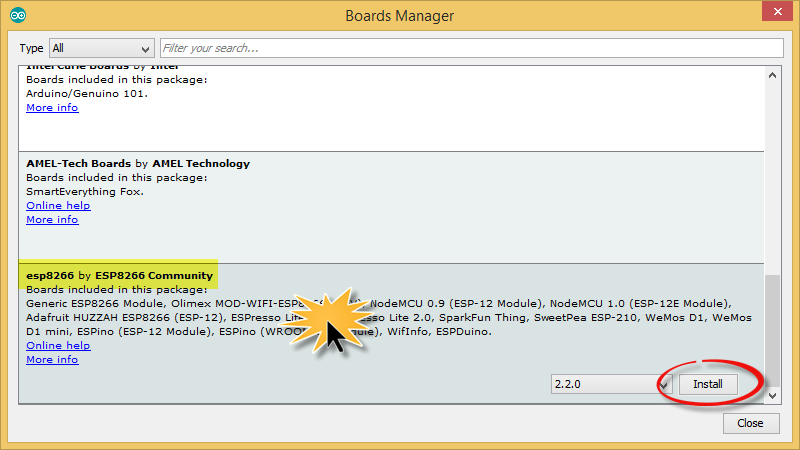Viewport: 800px width, 450px height.
Task: Open the 2.2.0 version dropdown
Action: (611, 384)
